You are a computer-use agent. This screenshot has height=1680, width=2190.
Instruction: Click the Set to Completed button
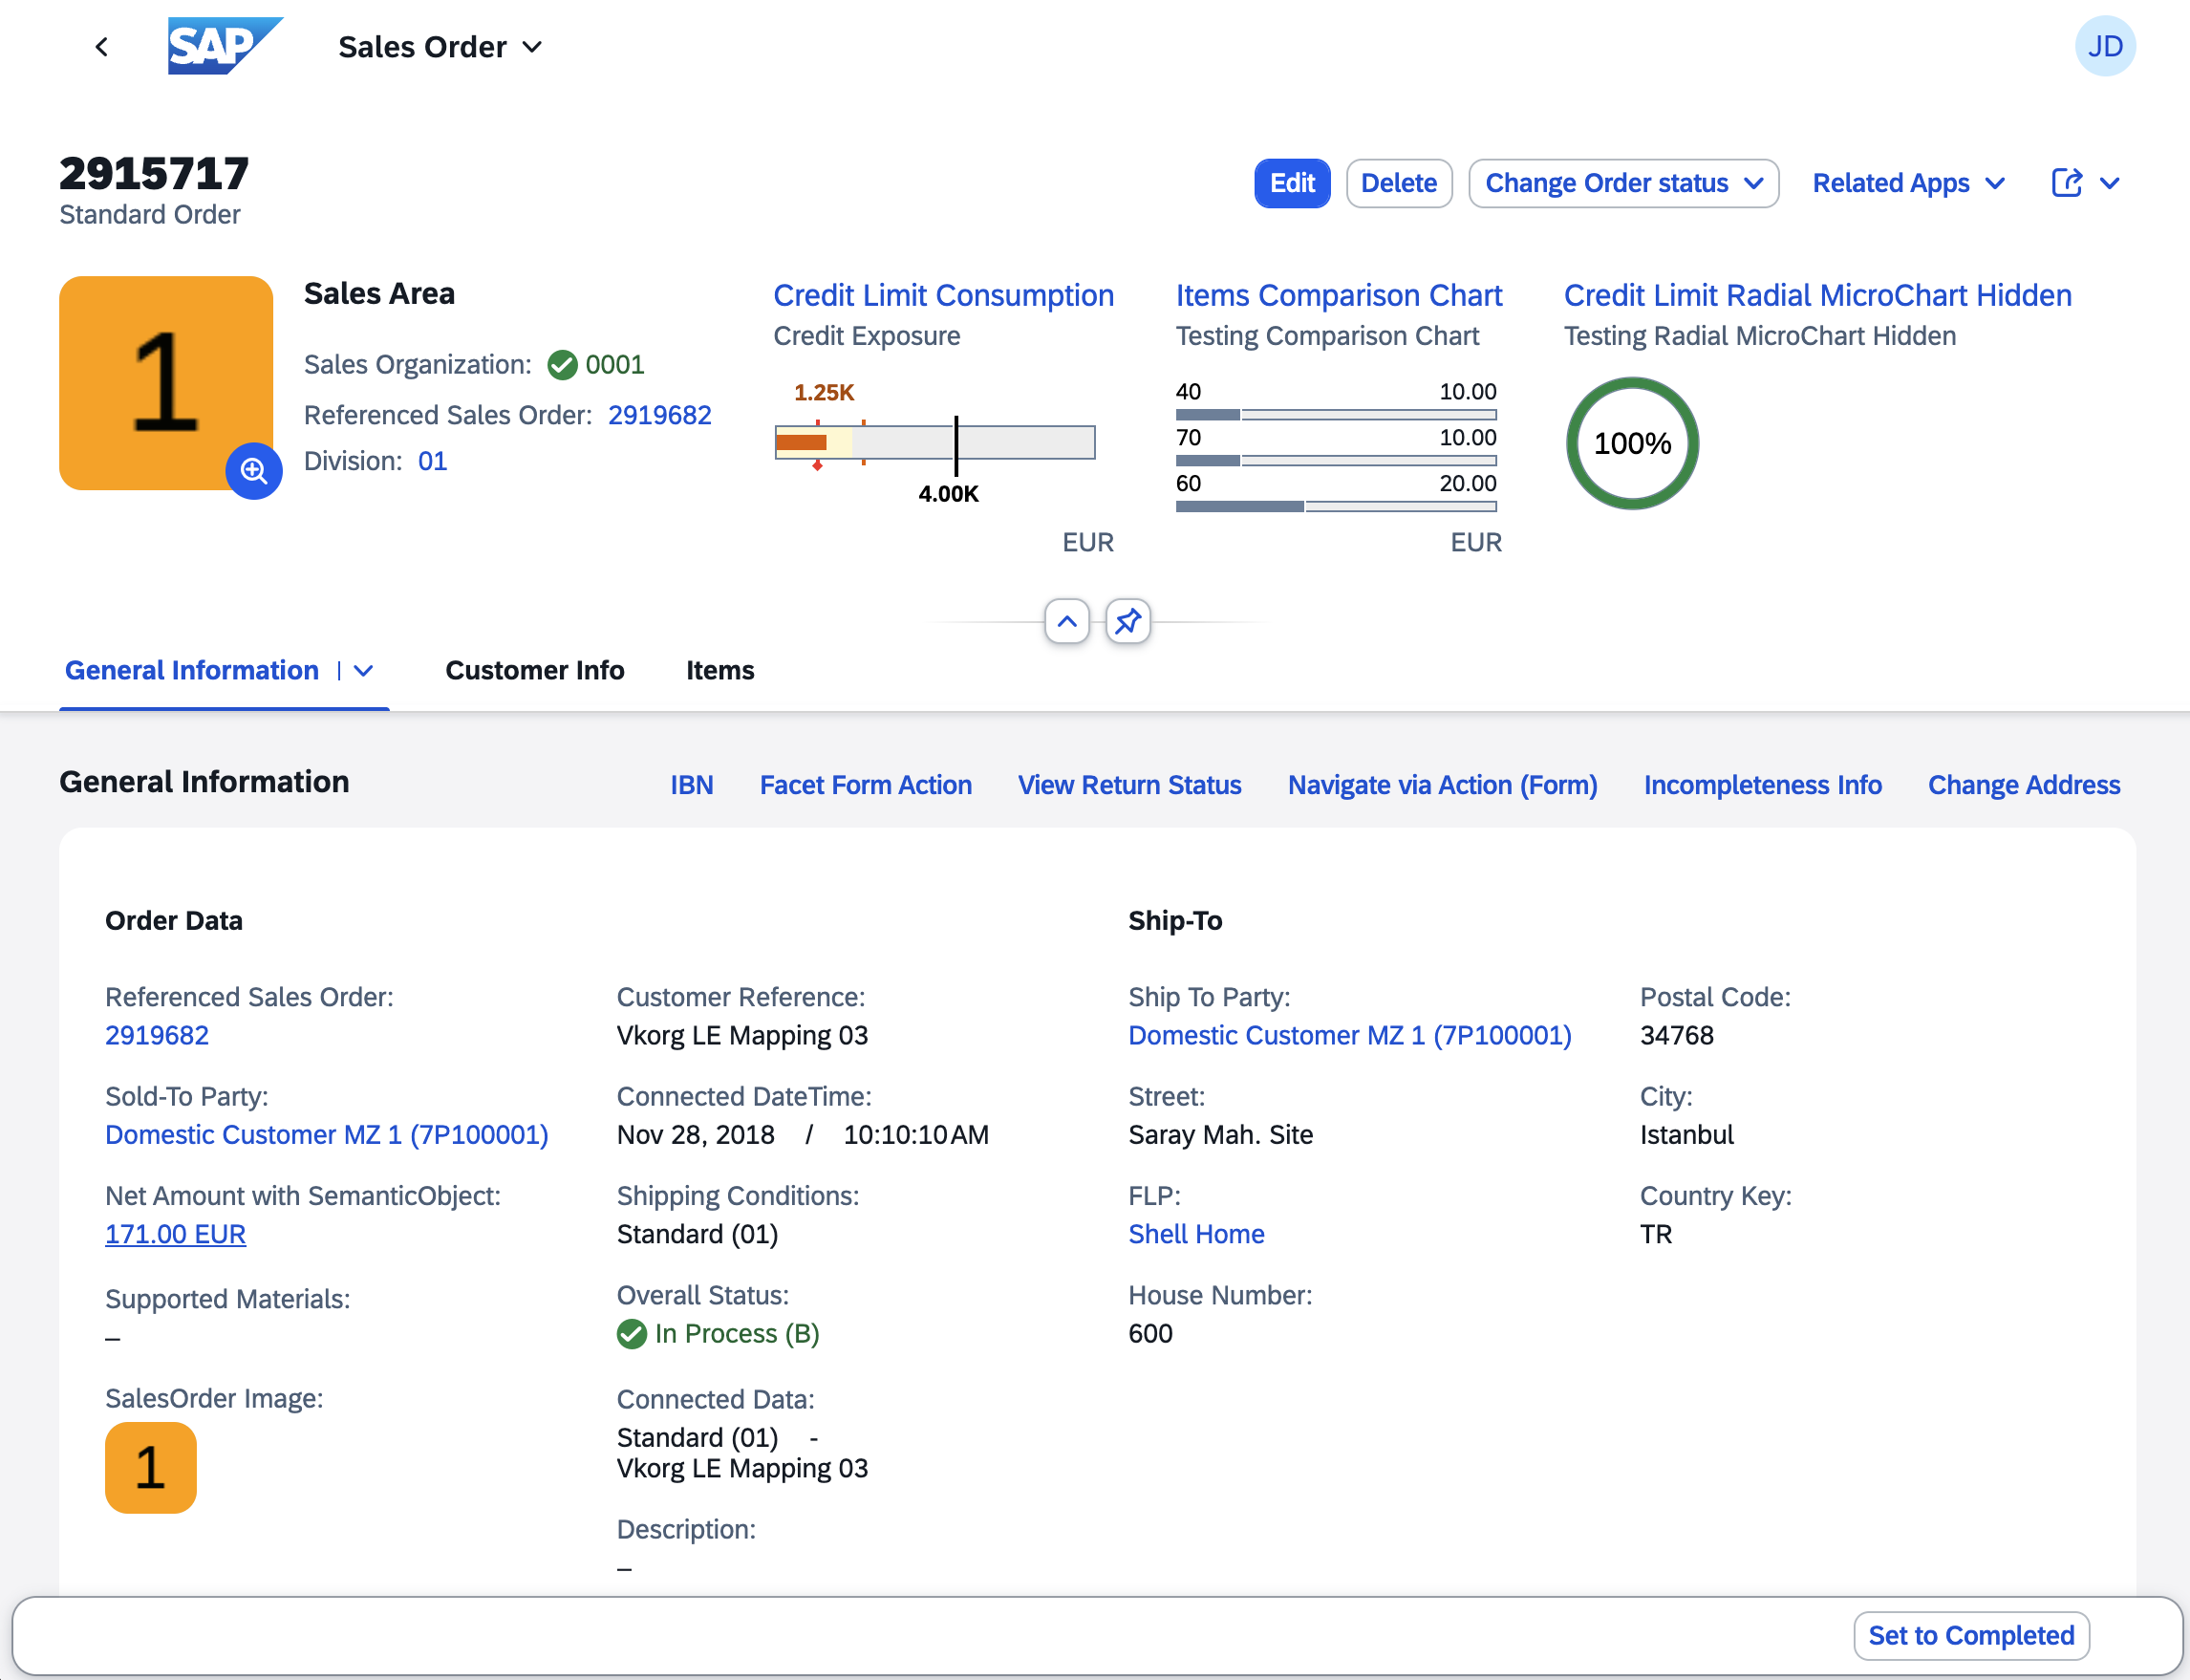(1970, 1635)
